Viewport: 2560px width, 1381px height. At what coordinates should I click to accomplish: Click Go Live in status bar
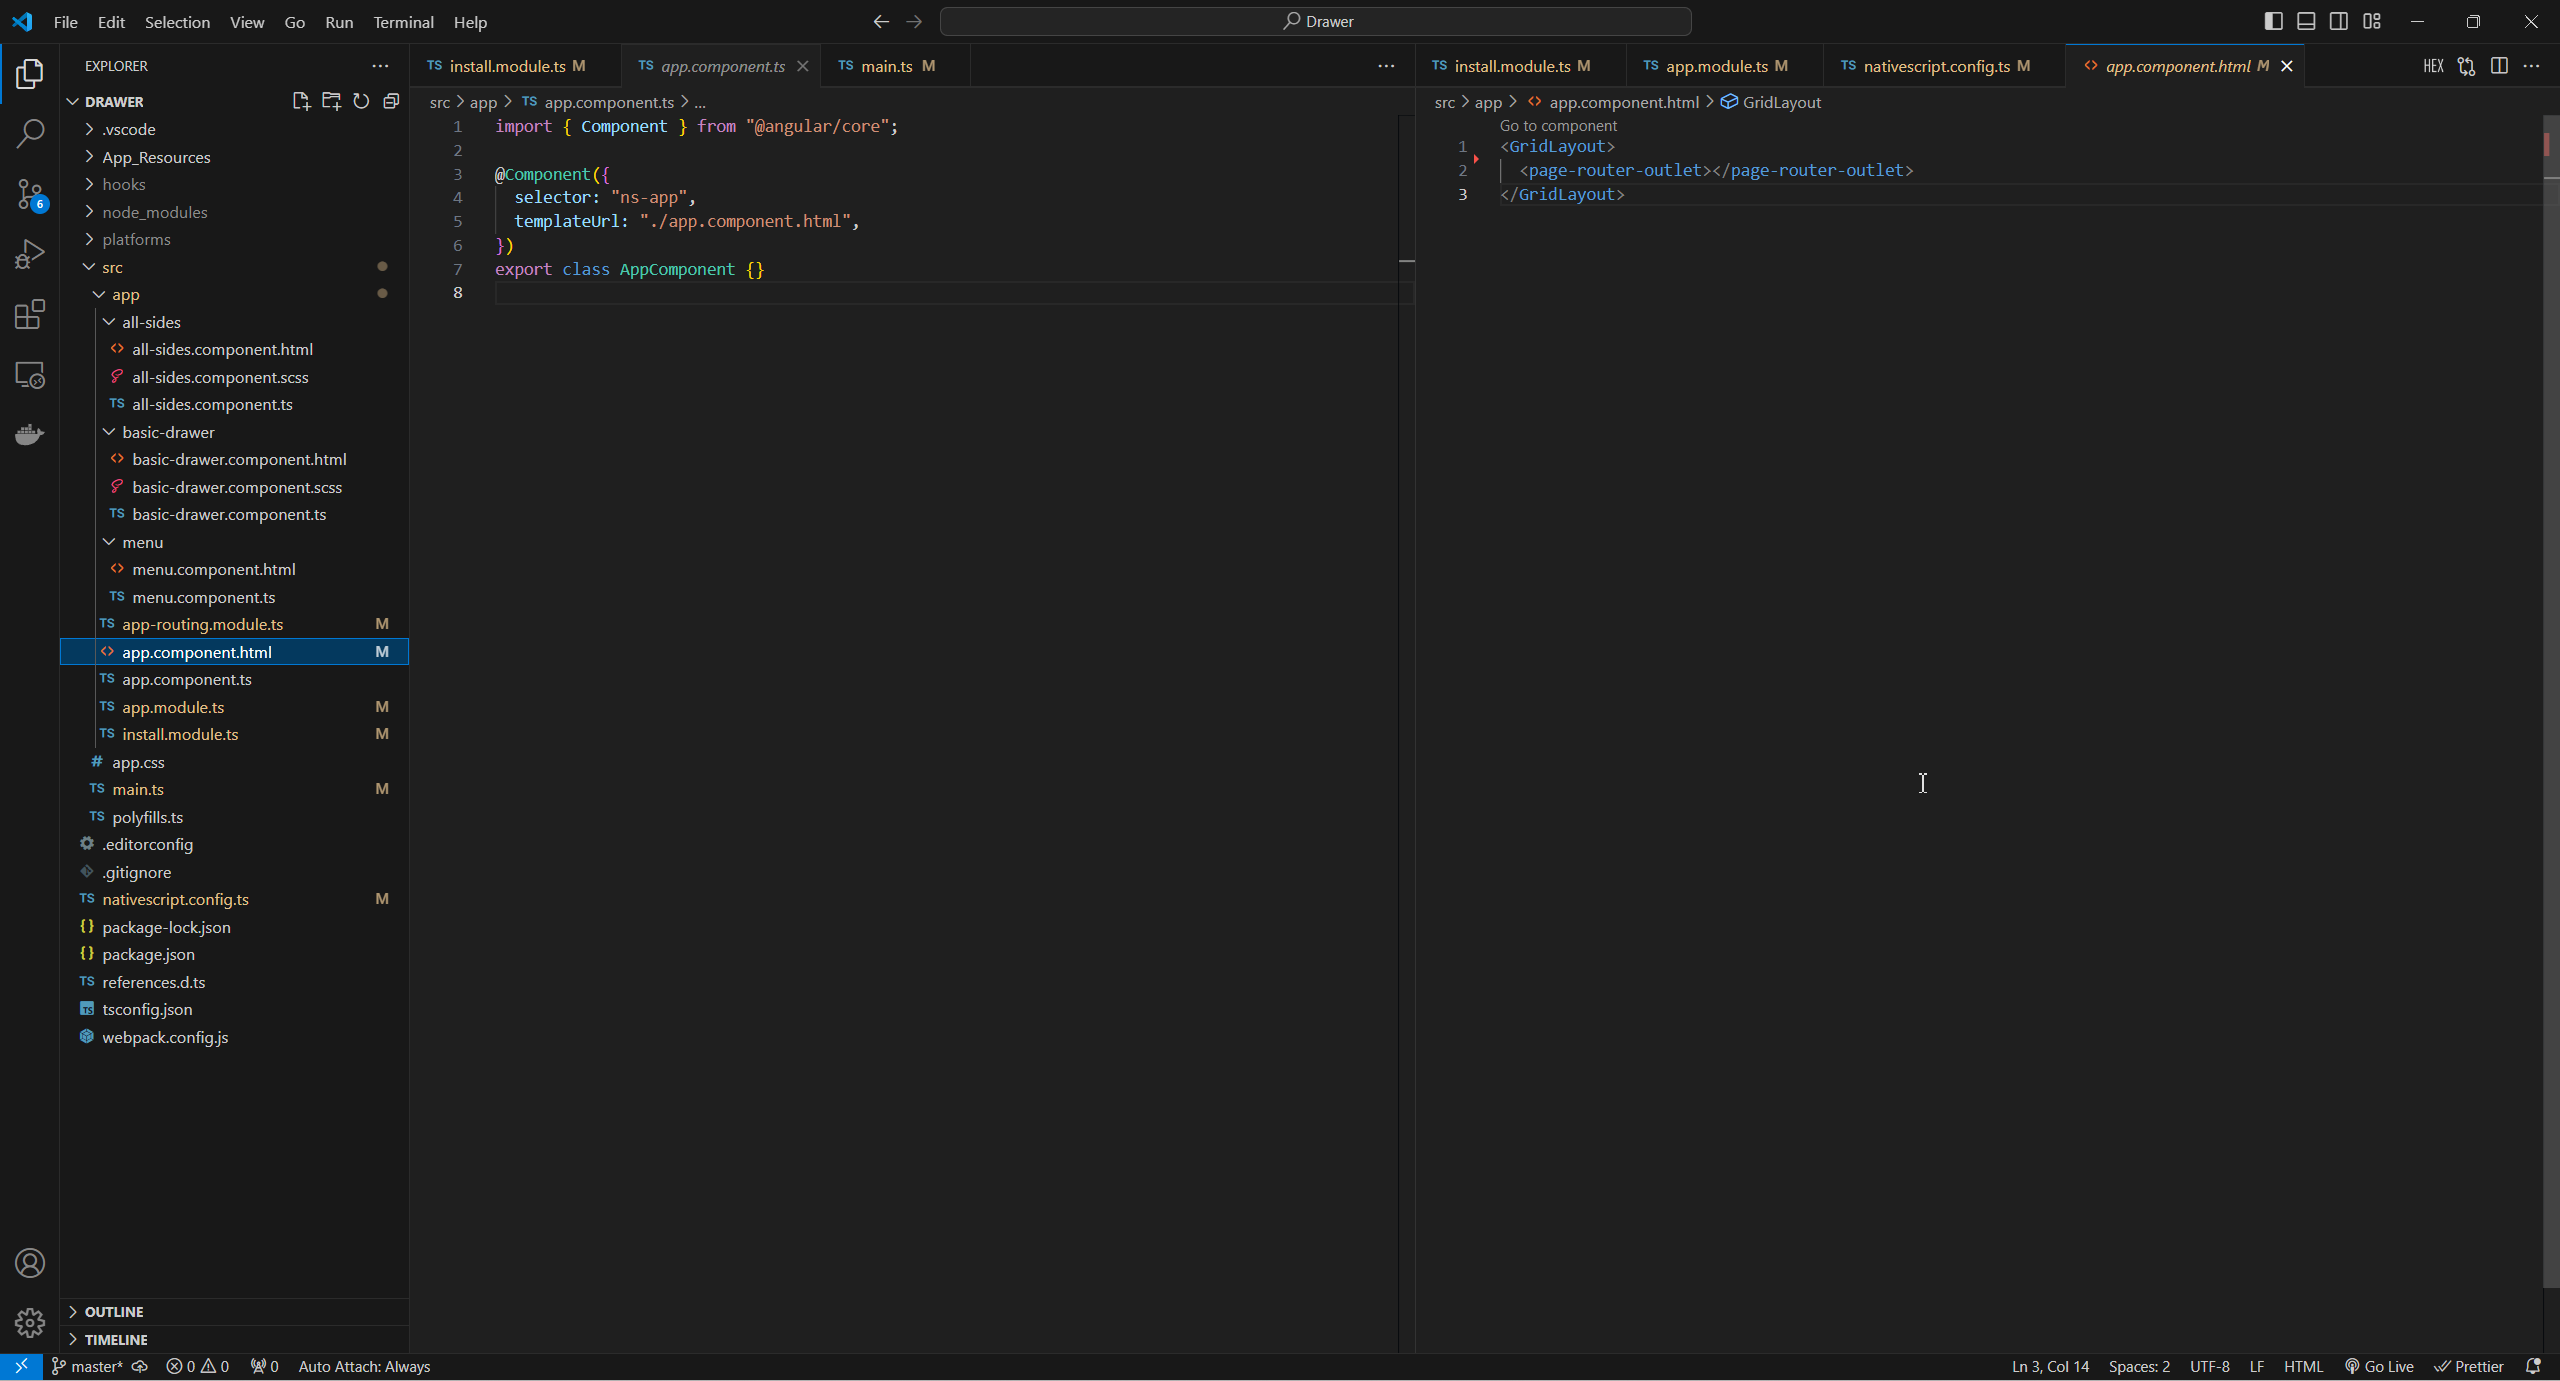coord(2379,1366)
